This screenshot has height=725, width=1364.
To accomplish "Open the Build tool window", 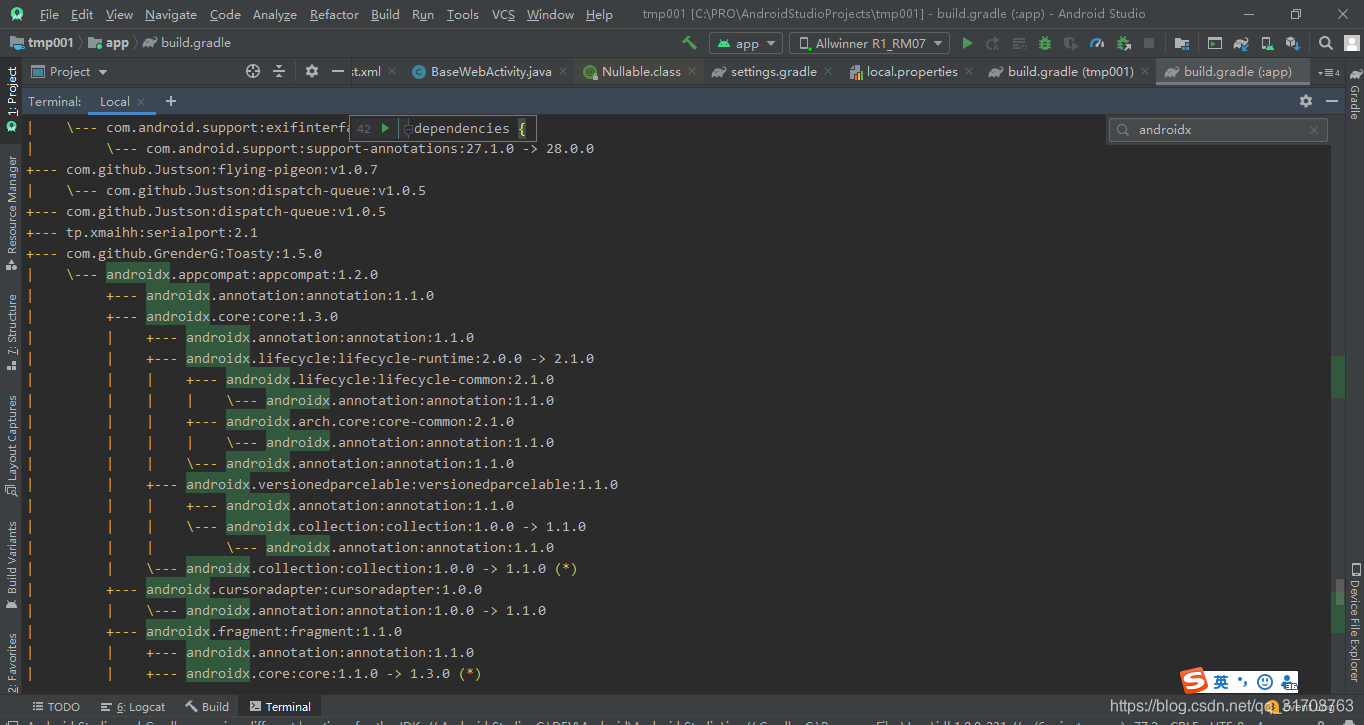I will click(207, 706).
